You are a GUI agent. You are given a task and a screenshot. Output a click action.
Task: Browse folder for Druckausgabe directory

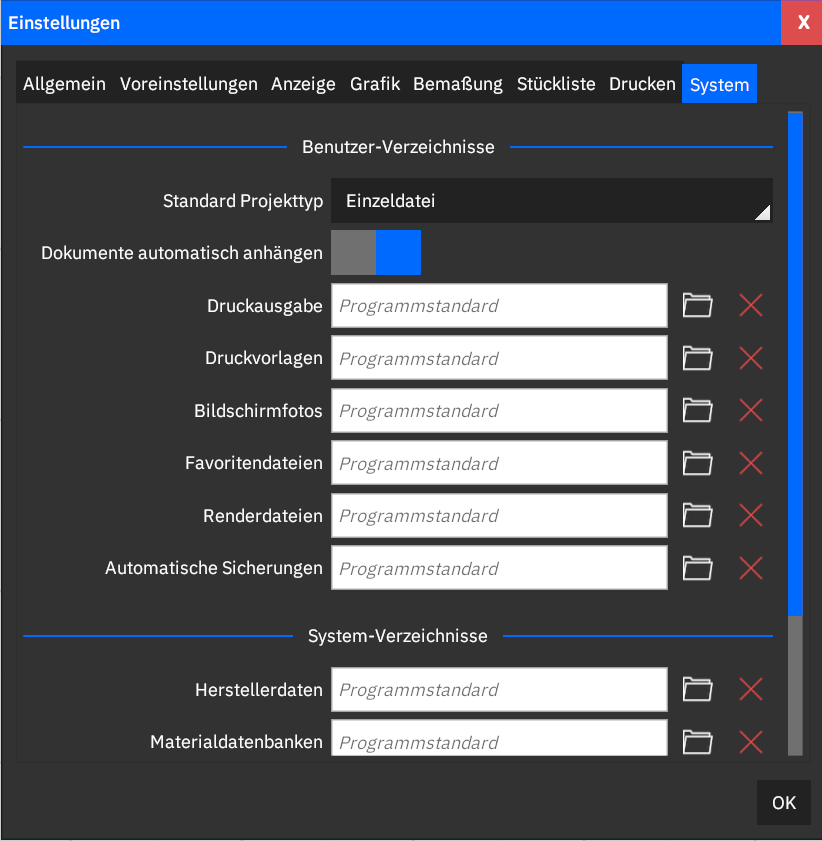pos(698,306)
